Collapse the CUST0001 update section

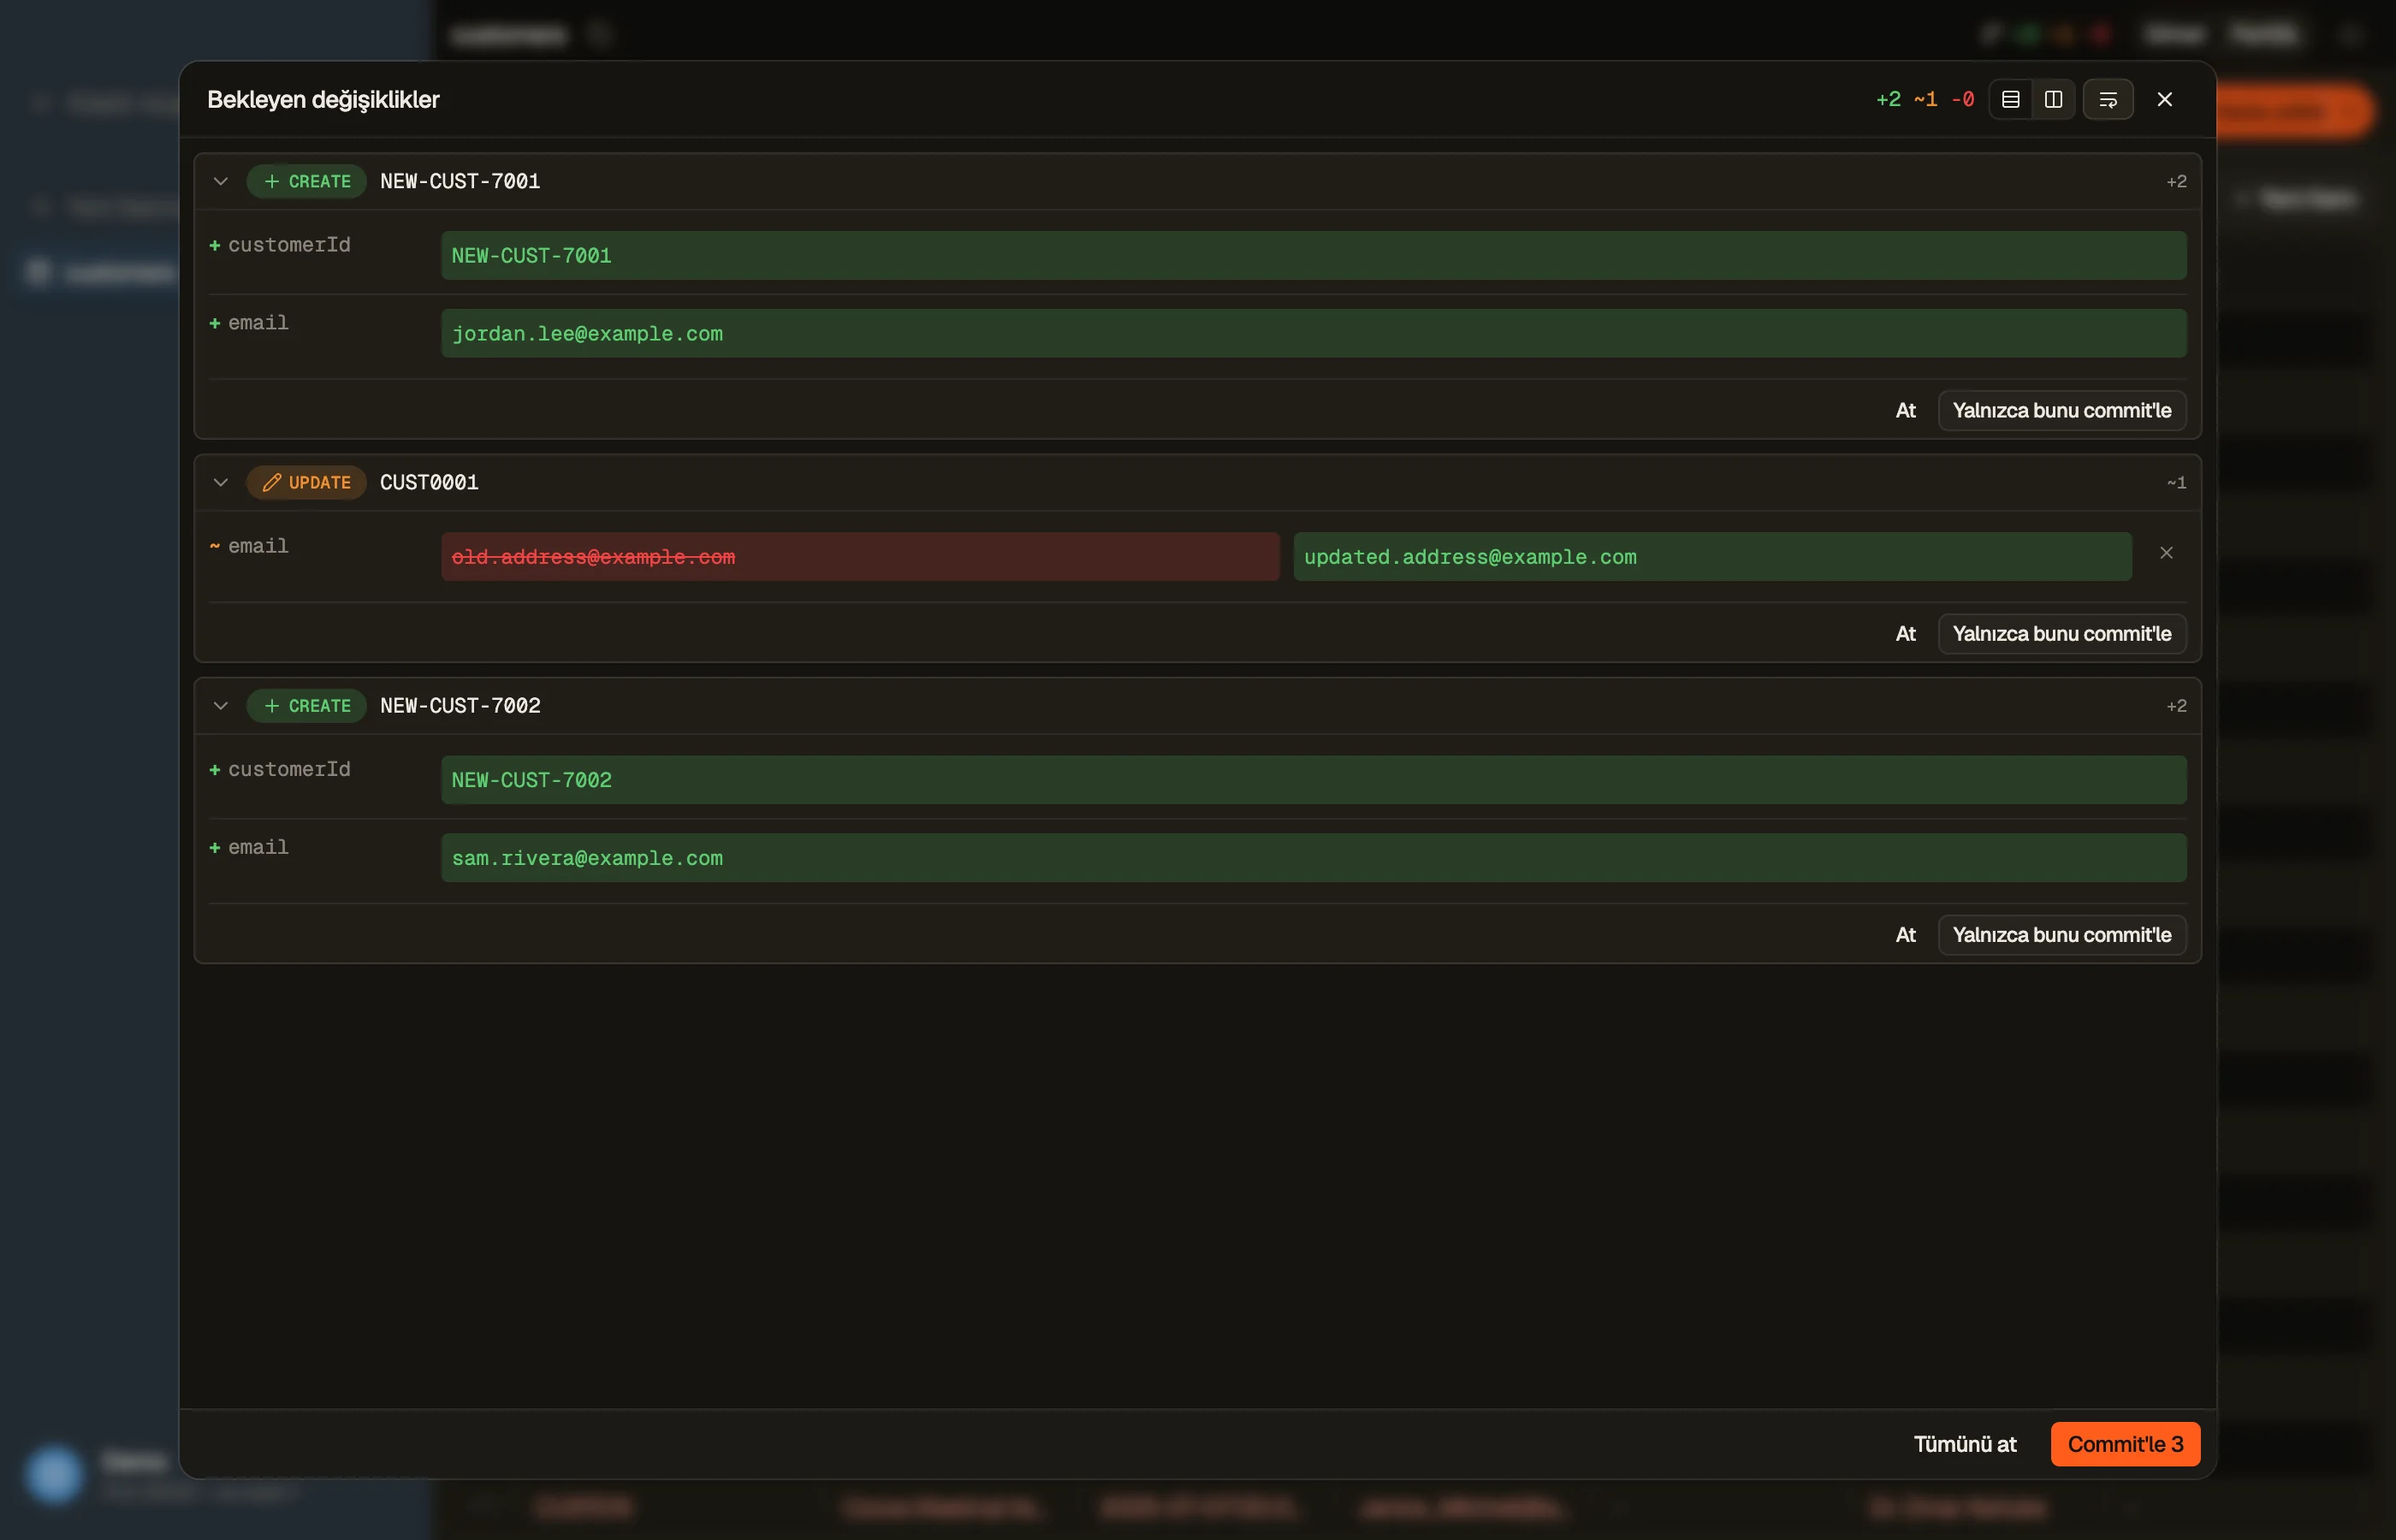221,482
